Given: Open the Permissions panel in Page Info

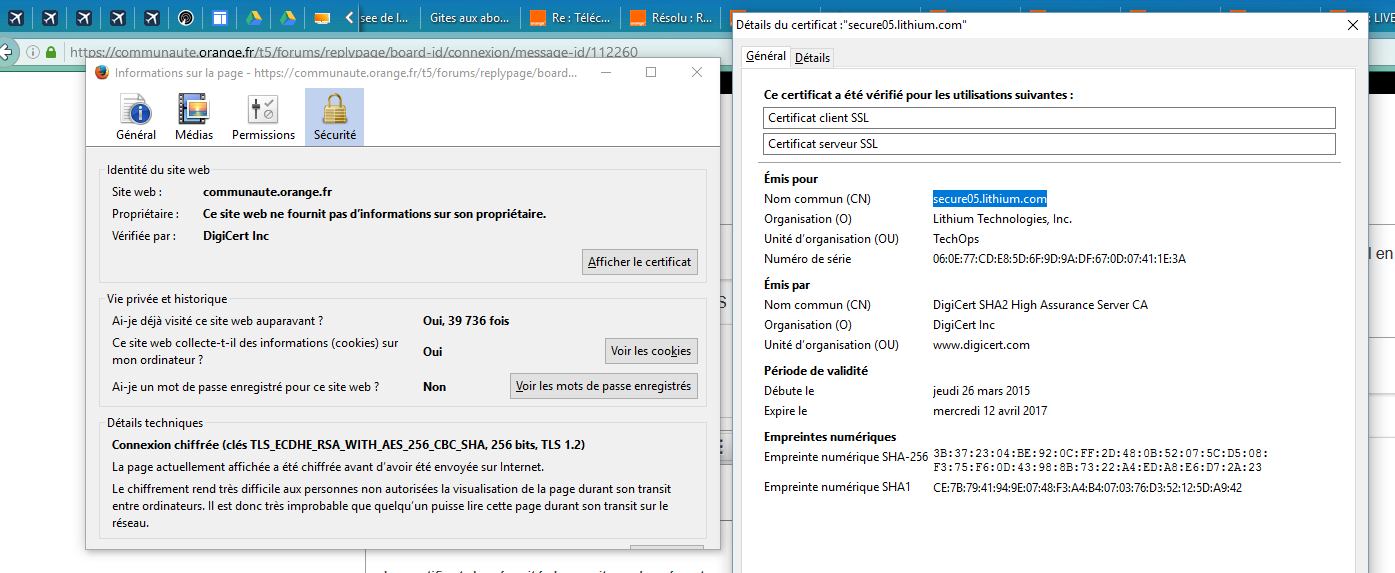Looking at the screenshot, I should [263, 117].
